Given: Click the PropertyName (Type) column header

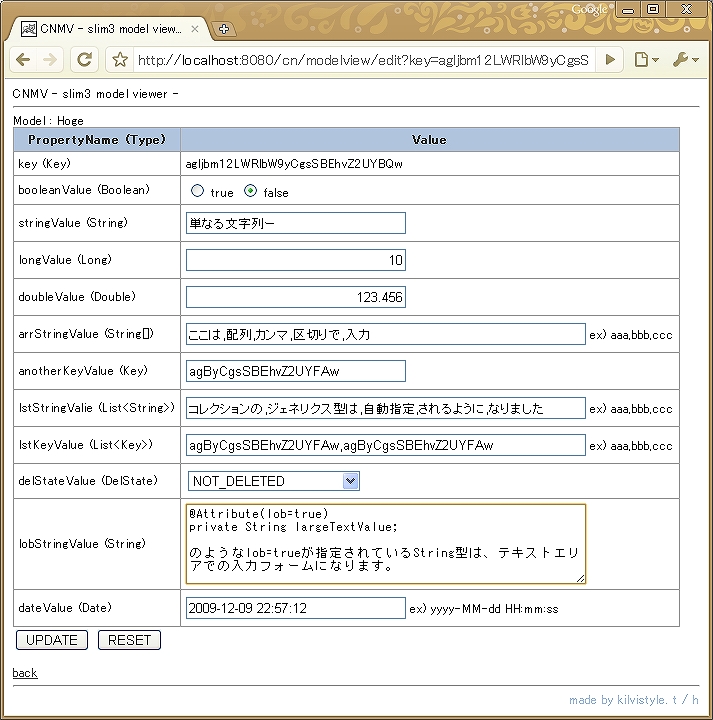Looking at the screenshot, I should click(x=97, y=140).
